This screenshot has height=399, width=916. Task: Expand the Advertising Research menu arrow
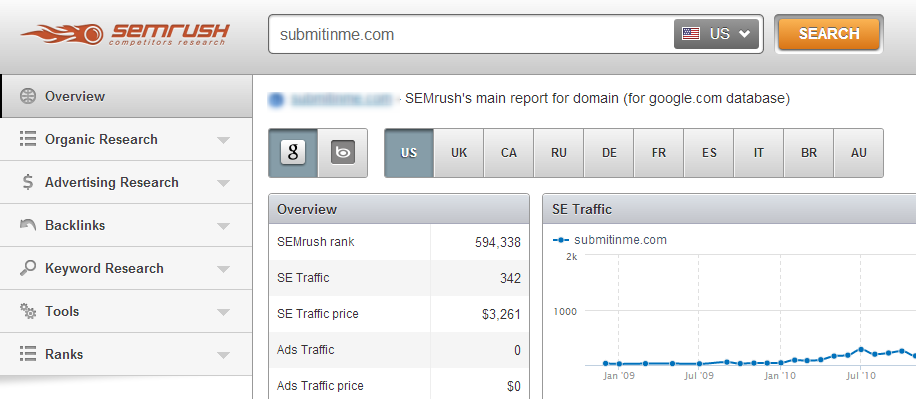[223, 183]
